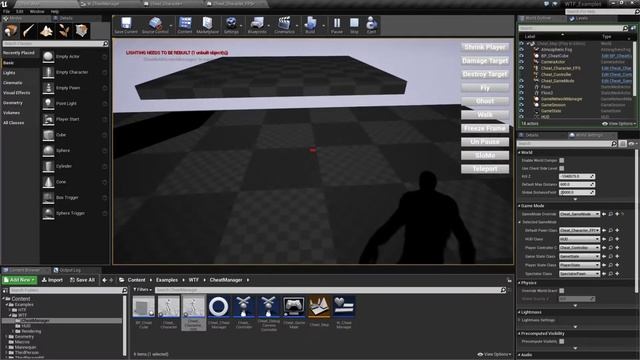This screenshot has width=640, height=360.
Task: Open the Game State Class dropdown
Action: [579, 256]
